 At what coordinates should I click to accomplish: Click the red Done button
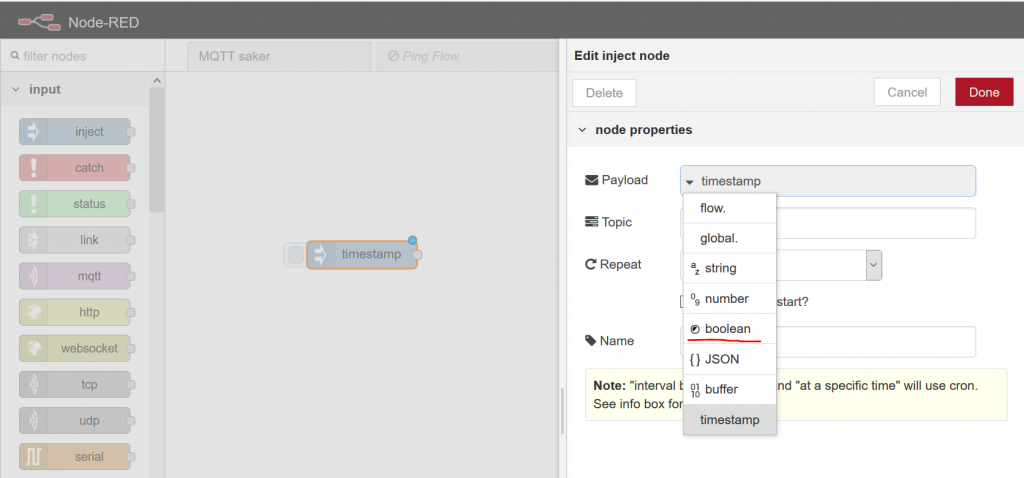(984, 92)
